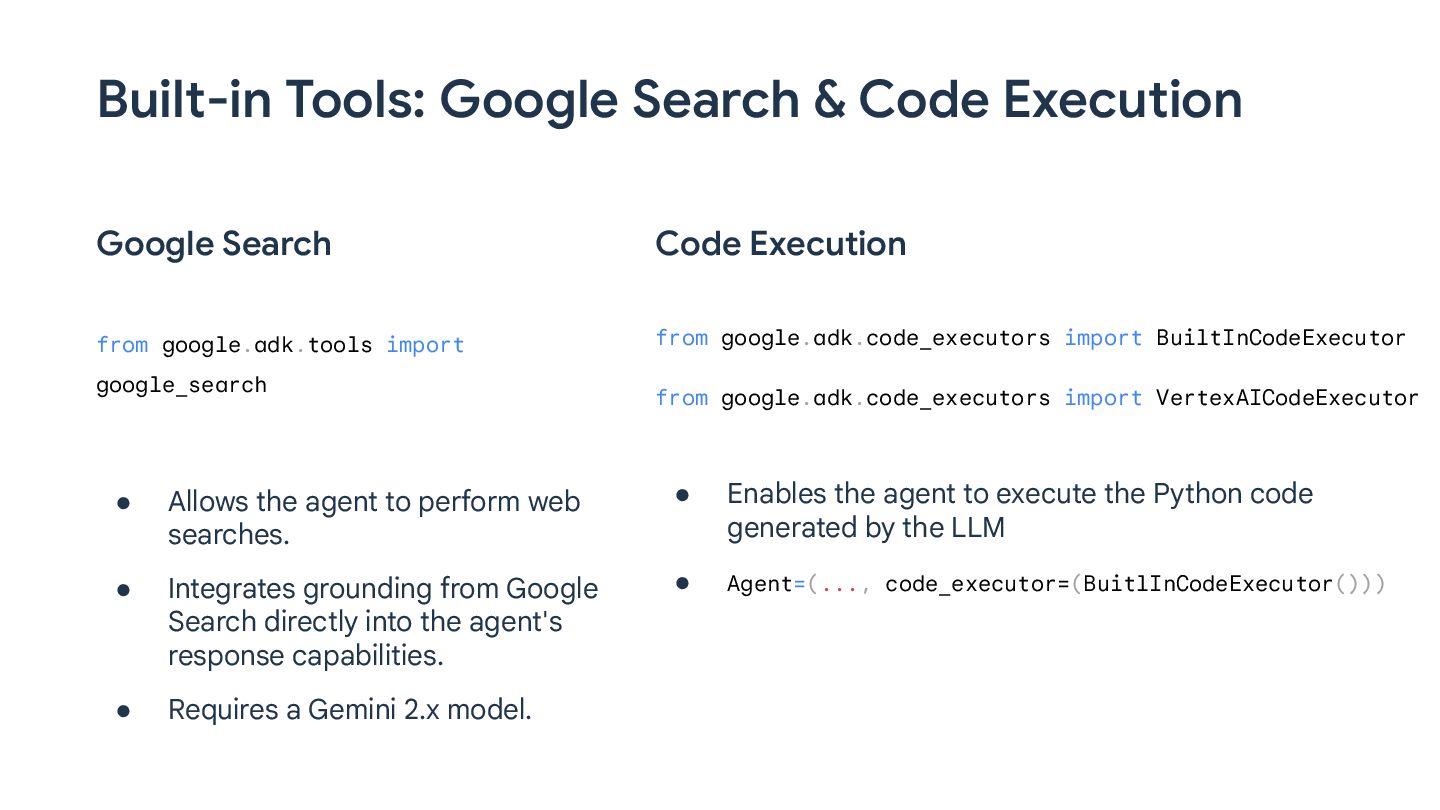Click VertexAICodeExecutor in the second import line
The height and width of the screenshot is (810, 1440).
coord(1286,398)
